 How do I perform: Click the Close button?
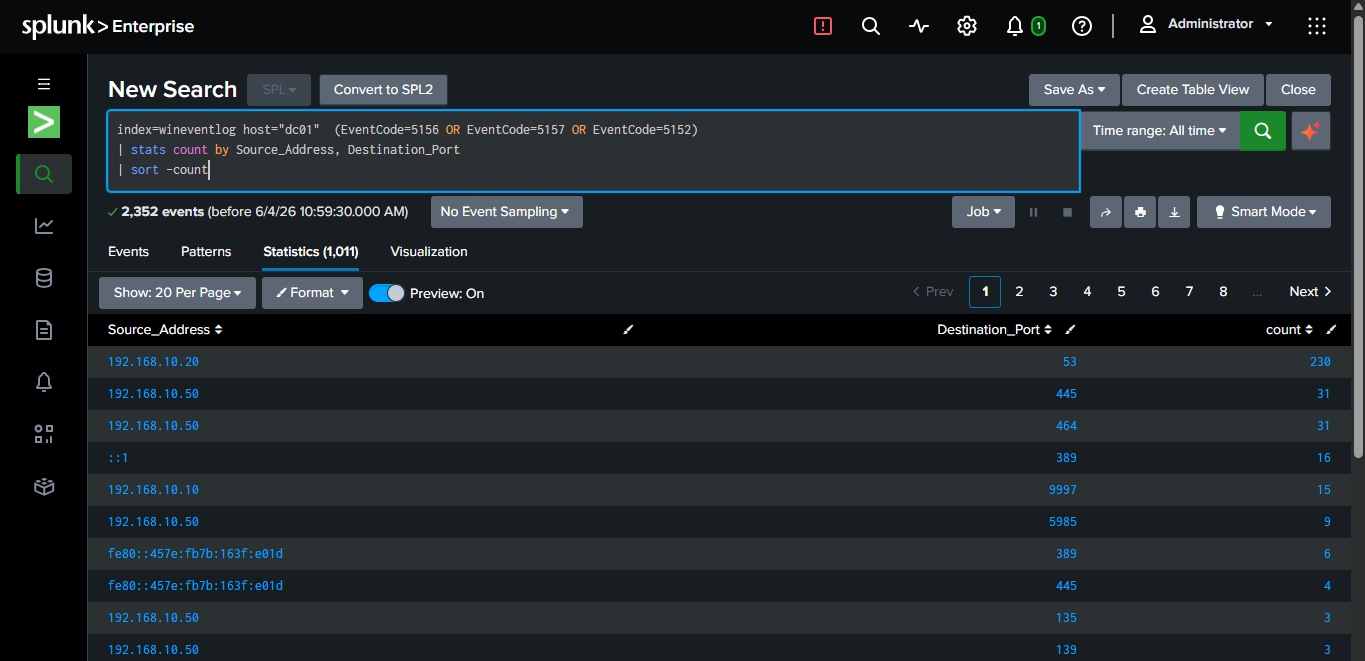[x=1298, y=89]
